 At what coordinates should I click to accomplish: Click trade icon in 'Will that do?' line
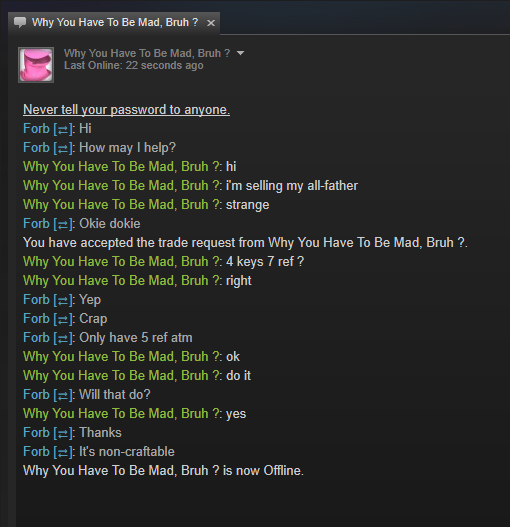pos(63,396)
